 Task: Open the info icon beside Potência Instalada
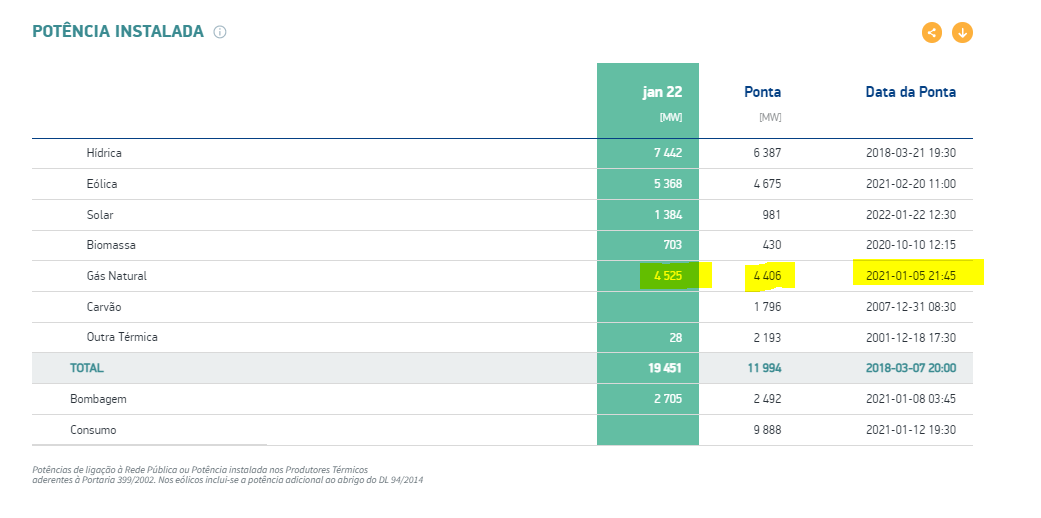[x=220, y=32]
